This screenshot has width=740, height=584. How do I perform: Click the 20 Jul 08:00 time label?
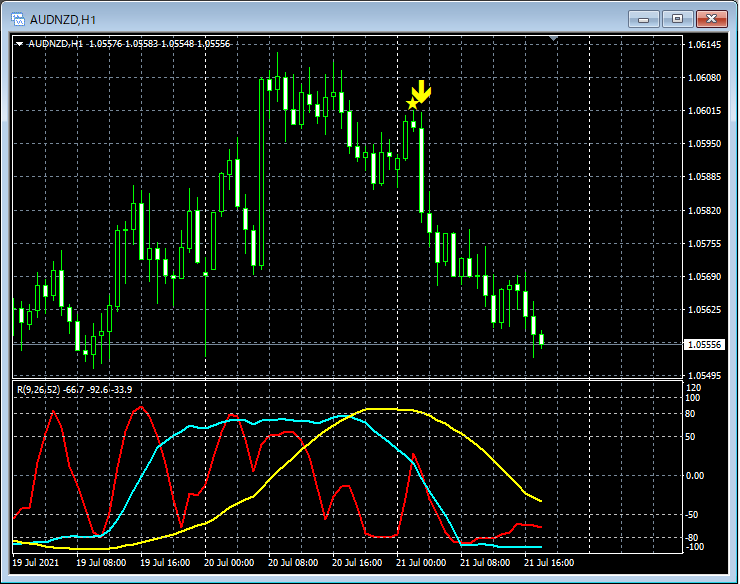point(293,563)
